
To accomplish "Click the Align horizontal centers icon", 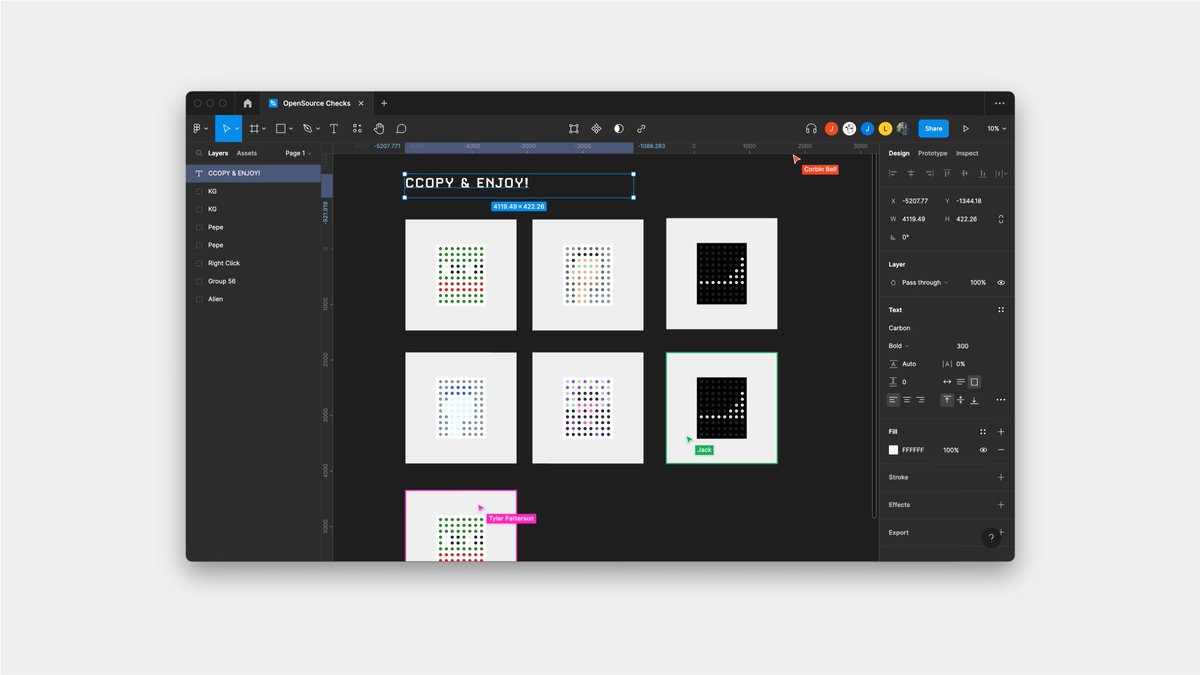I will [911, 173].
